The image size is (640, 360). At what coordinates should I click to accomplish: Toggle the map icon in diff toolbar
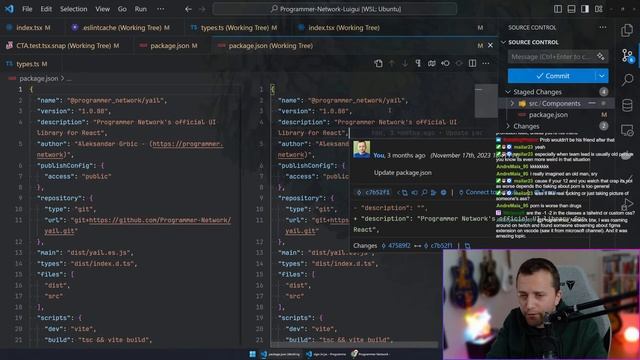432,63
